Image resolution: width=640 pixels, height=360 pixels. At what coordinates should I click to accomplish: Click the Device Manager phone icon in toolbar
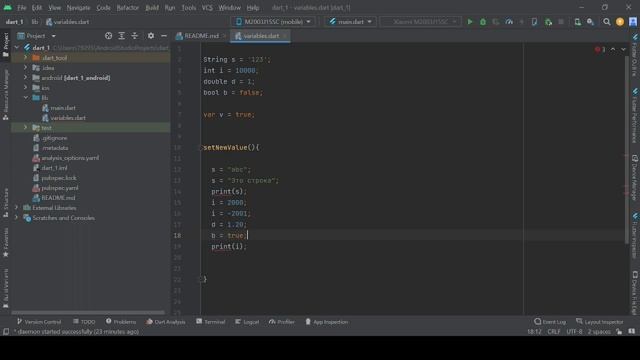pyautogui.click(x=578, y=22)
